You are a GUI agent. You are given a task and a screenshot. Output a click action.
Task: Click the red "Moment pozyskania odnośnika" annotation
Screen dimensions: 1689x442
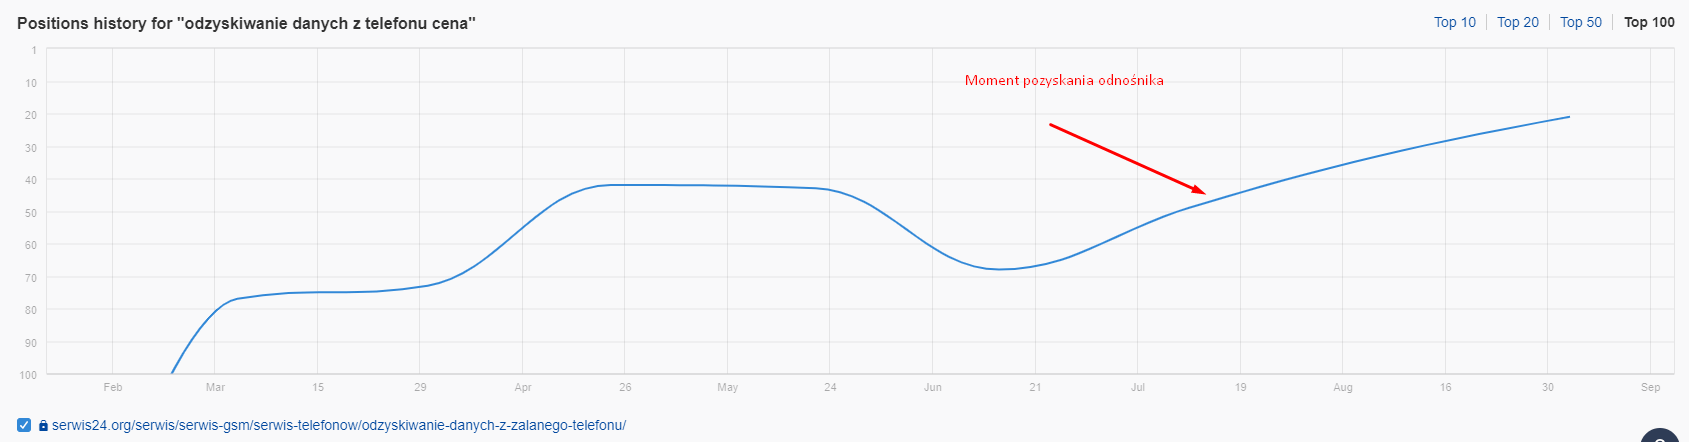click(1064, 80)
